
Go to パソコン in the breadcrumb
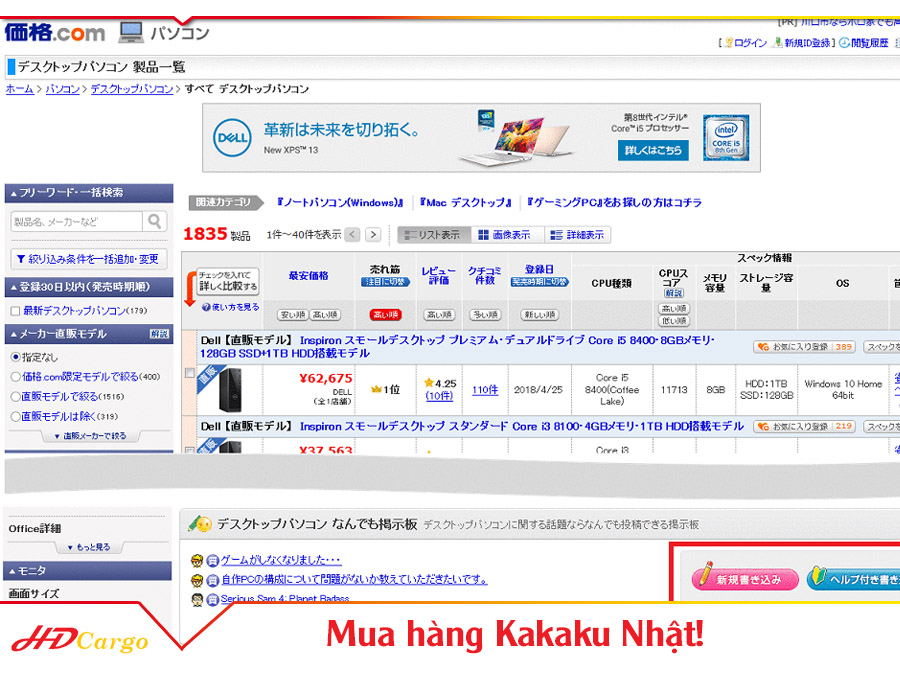tap(63, 89)
